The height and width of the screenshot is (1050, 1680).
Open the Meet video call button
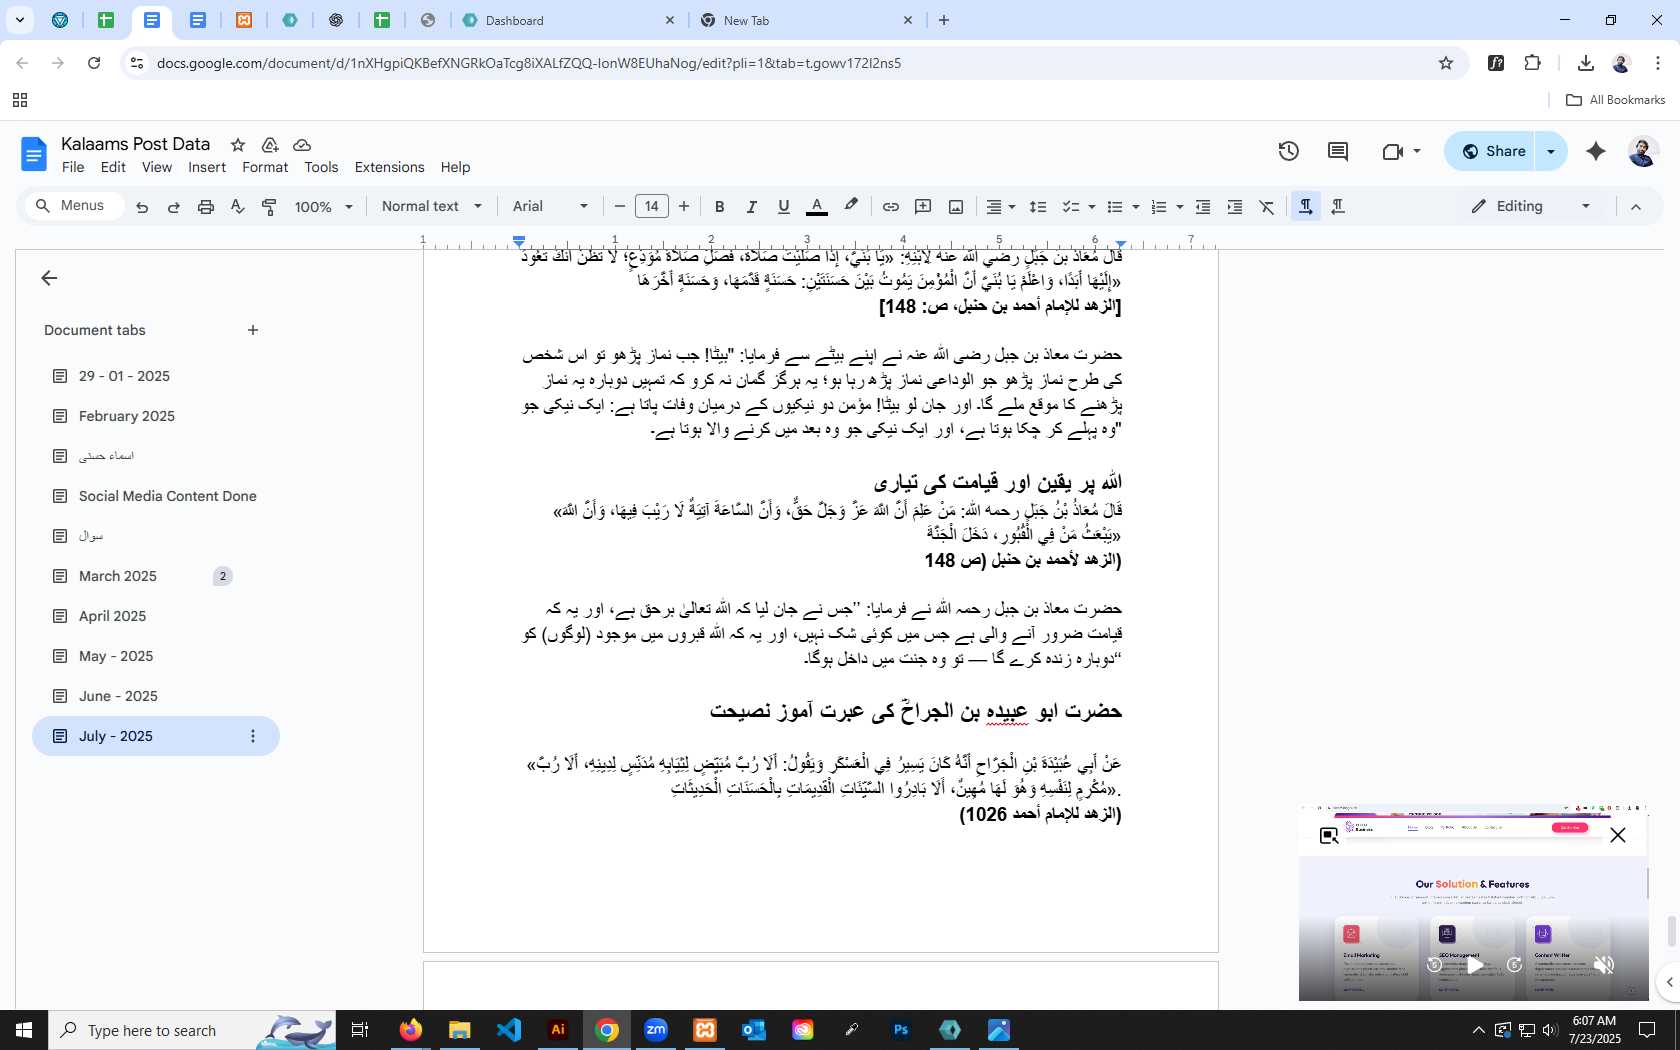[x=1400, y=151]
